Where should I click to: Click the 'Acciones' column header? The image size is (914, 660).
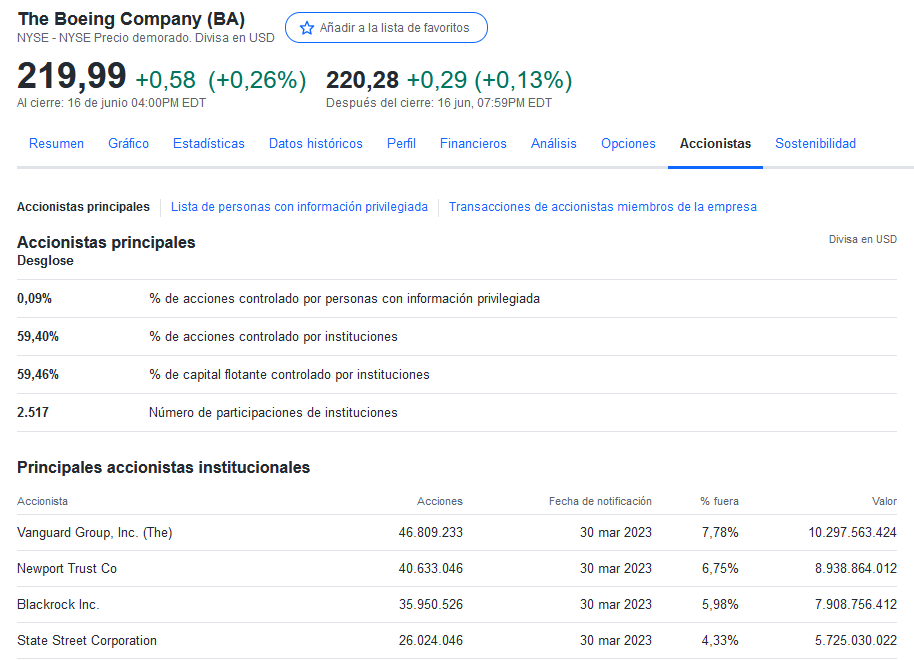pyautogui.click(x=440, y=501)
